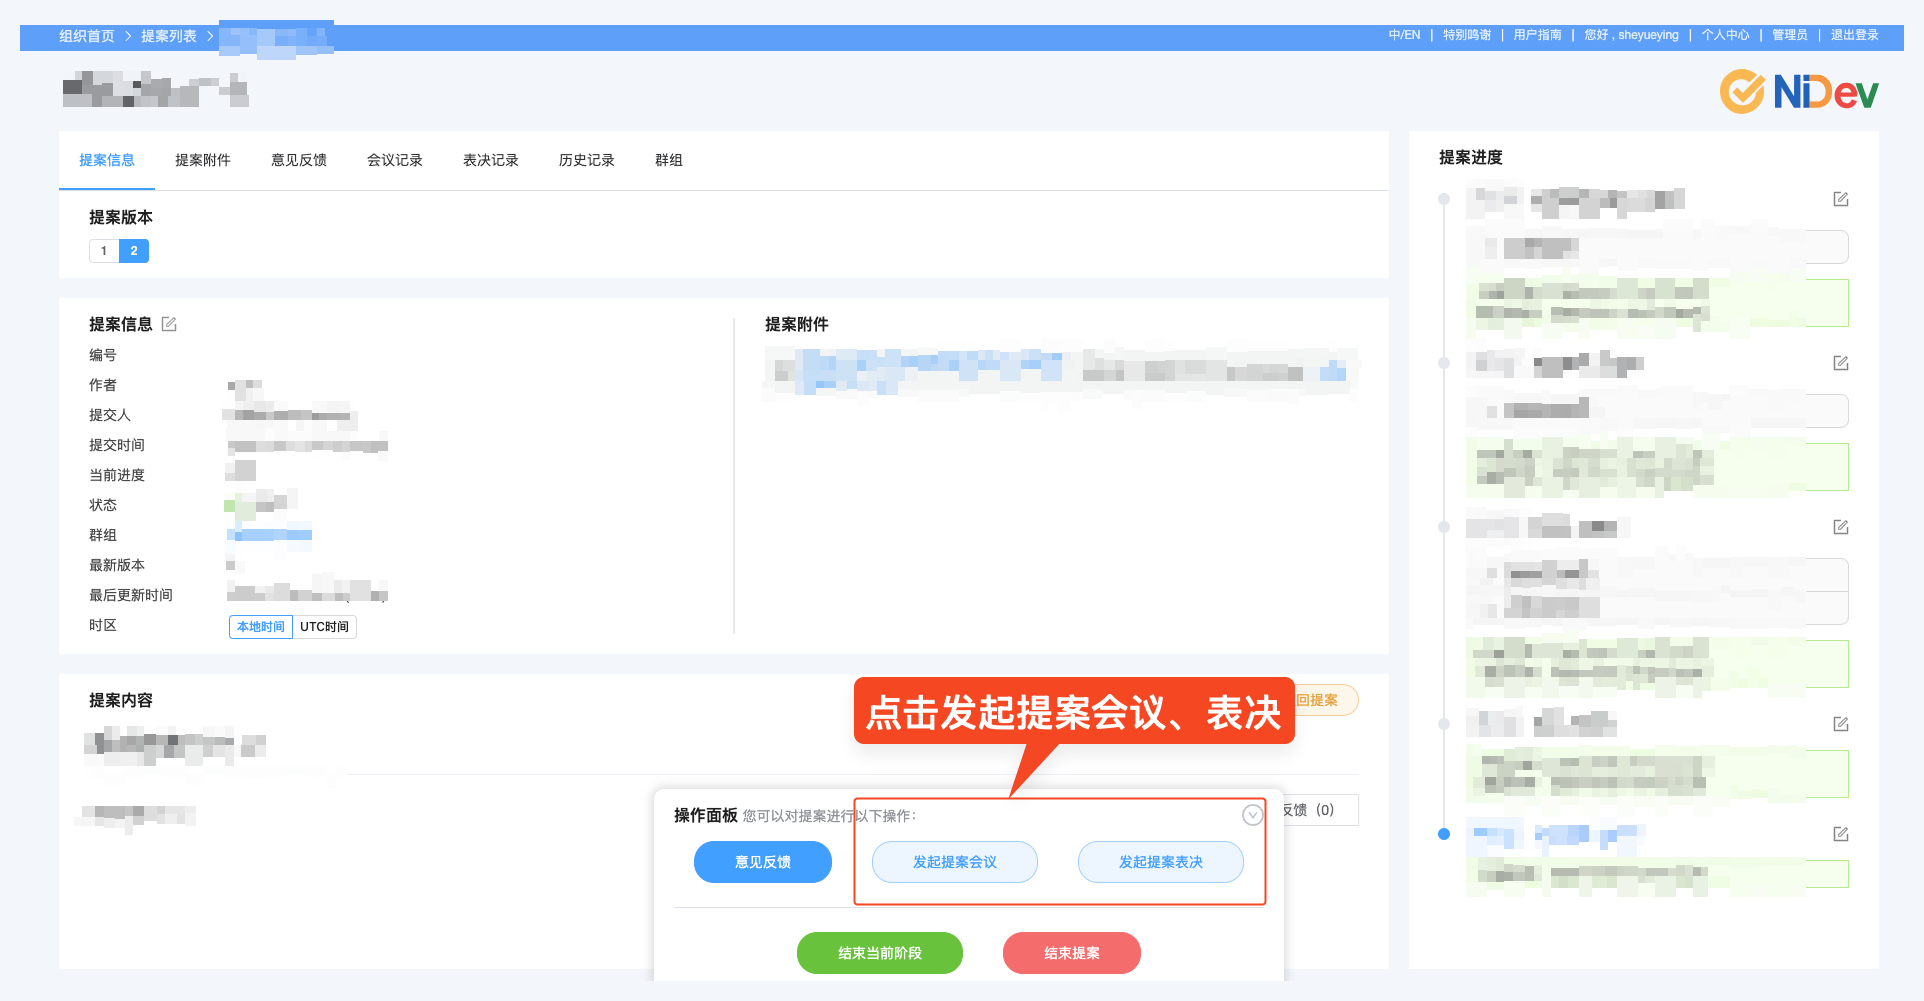This screenshot has height=1001, width=1924.
Task: Edit the third stage in 提案进度 timeline
Action: [x=1841, y=527]
